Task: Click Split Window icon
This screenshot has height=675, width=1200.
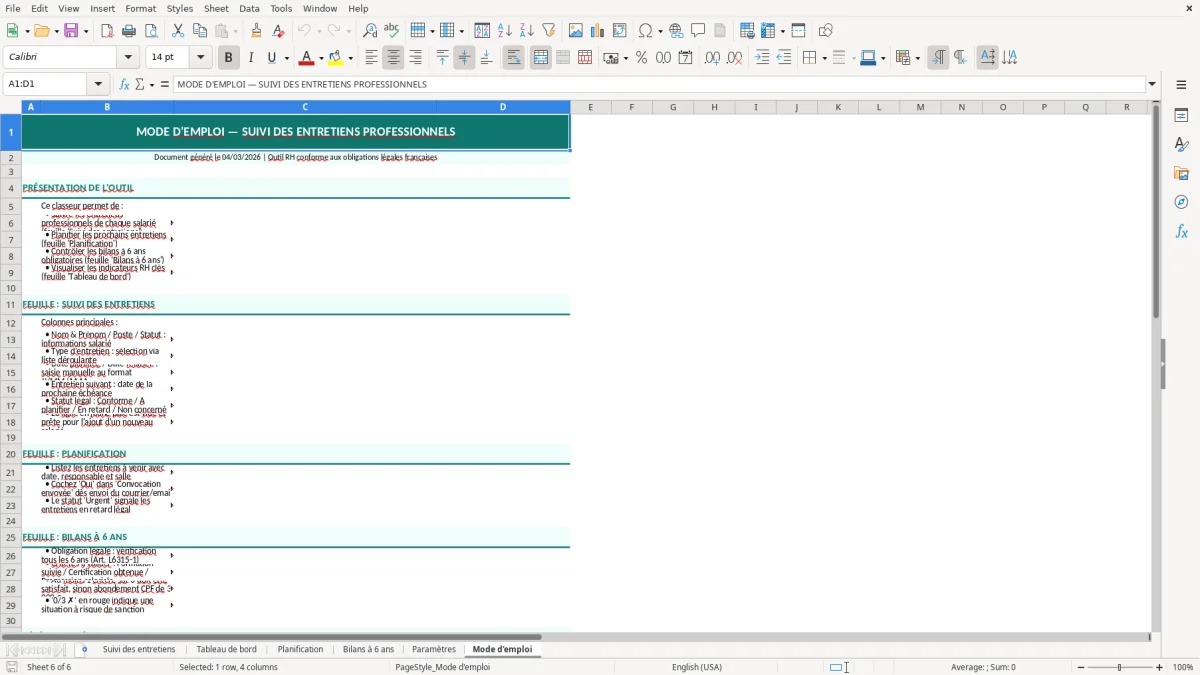Action: tap(799, 31)
